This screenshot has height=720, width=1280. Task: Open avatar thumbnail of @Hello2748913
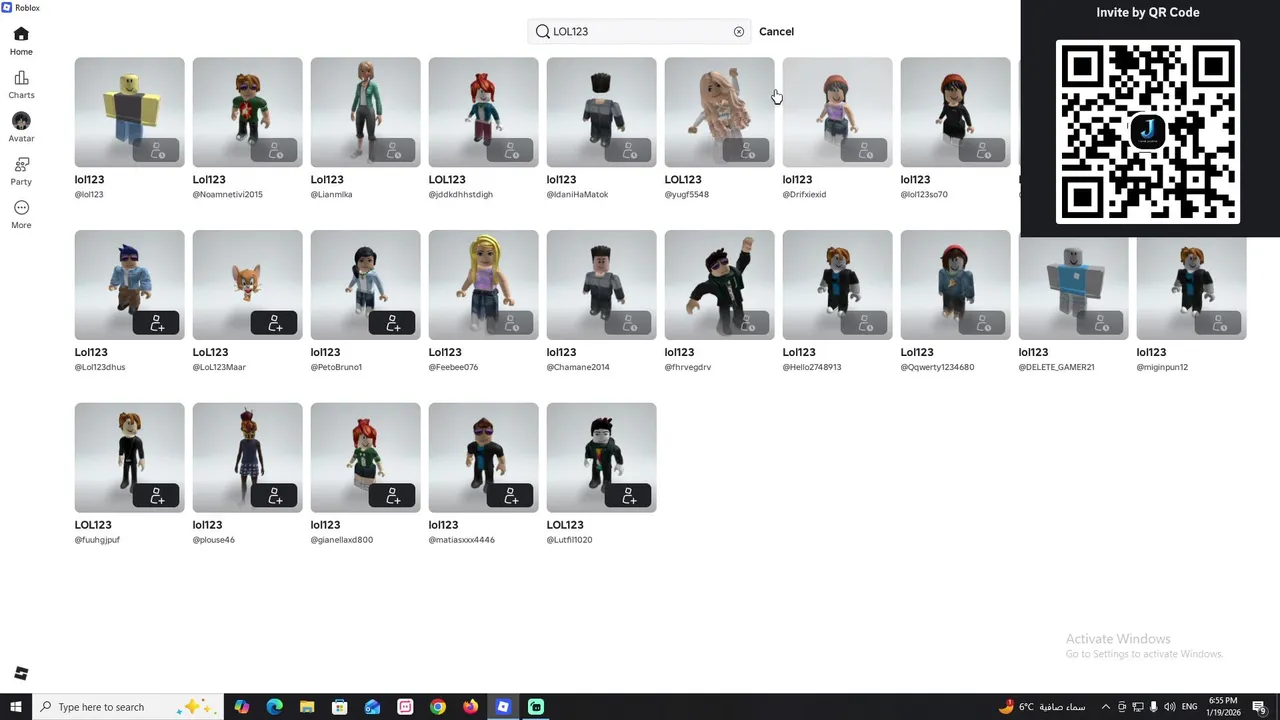coord(837,285)
